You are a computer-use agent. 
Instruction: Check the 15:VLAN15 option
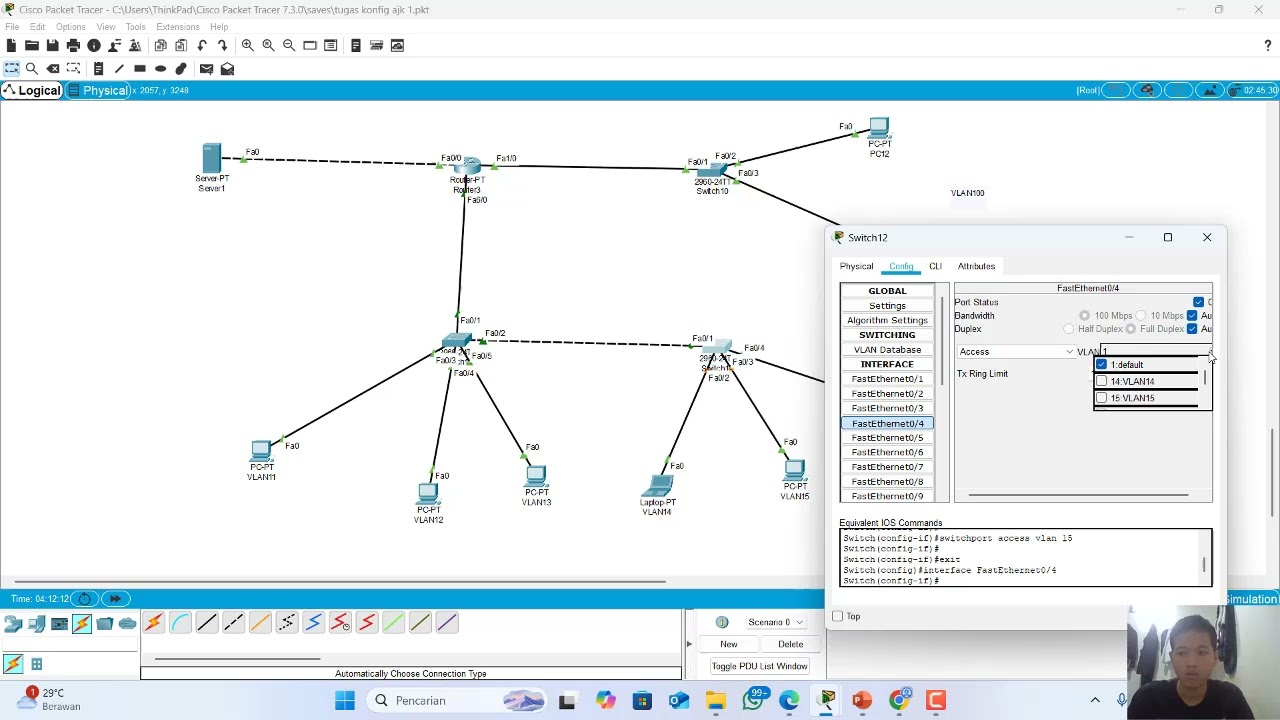(1102, 398)
